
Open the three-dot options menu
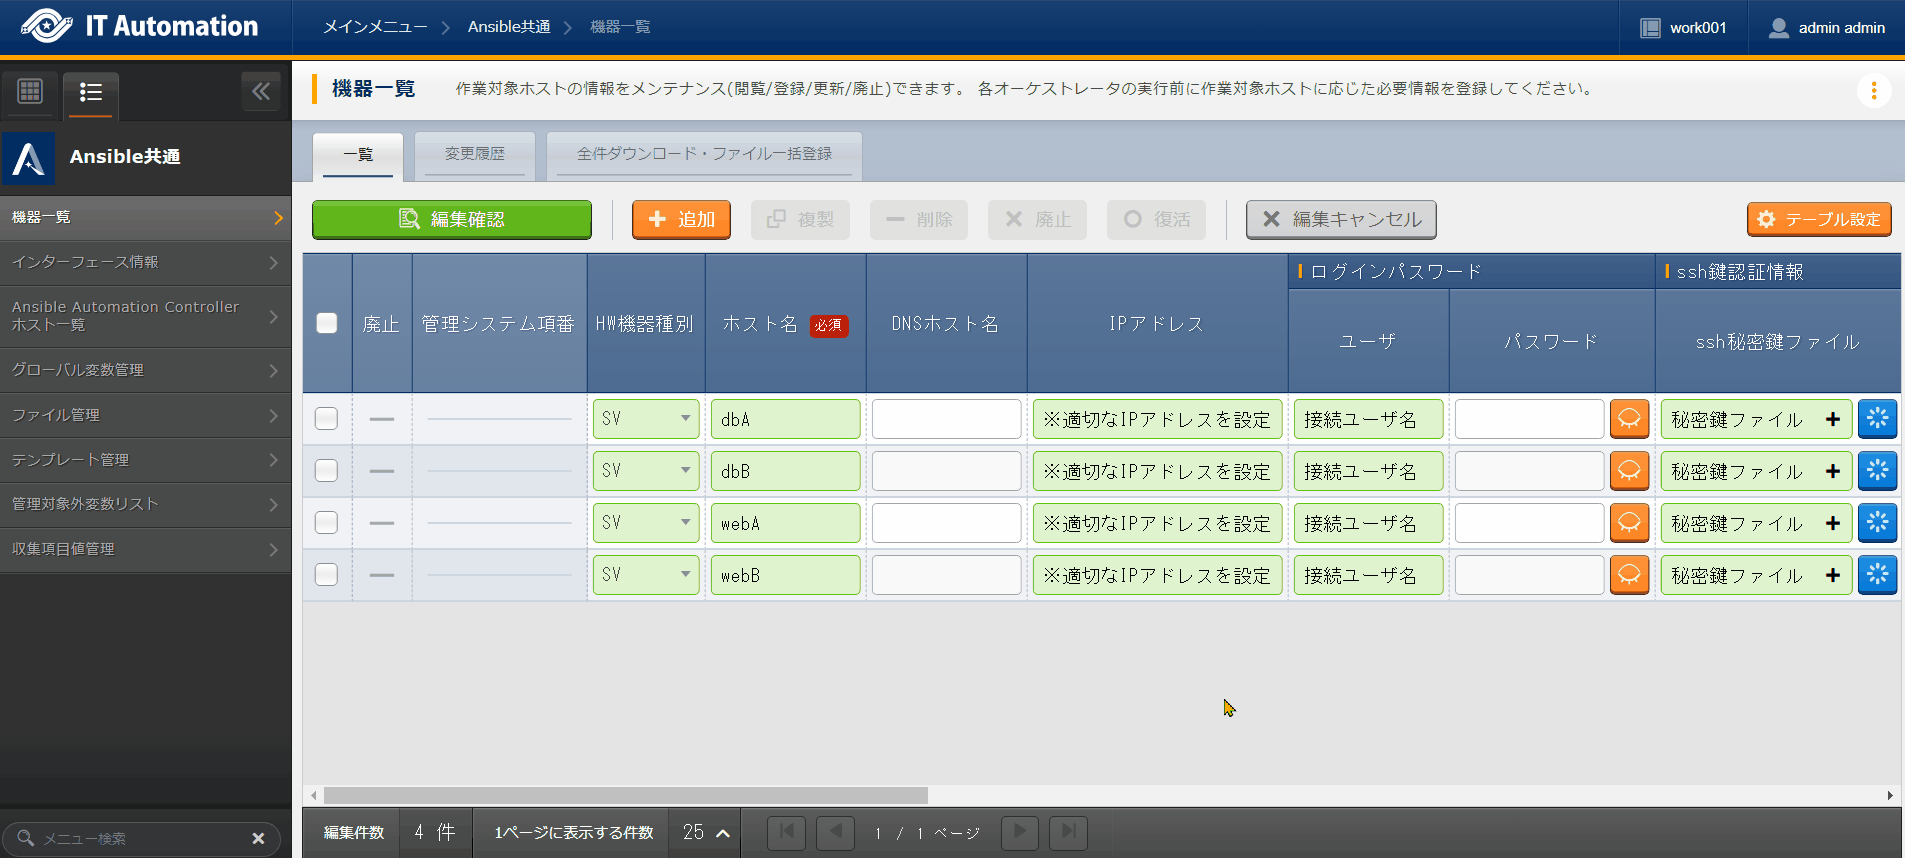tap(1873, 91)
